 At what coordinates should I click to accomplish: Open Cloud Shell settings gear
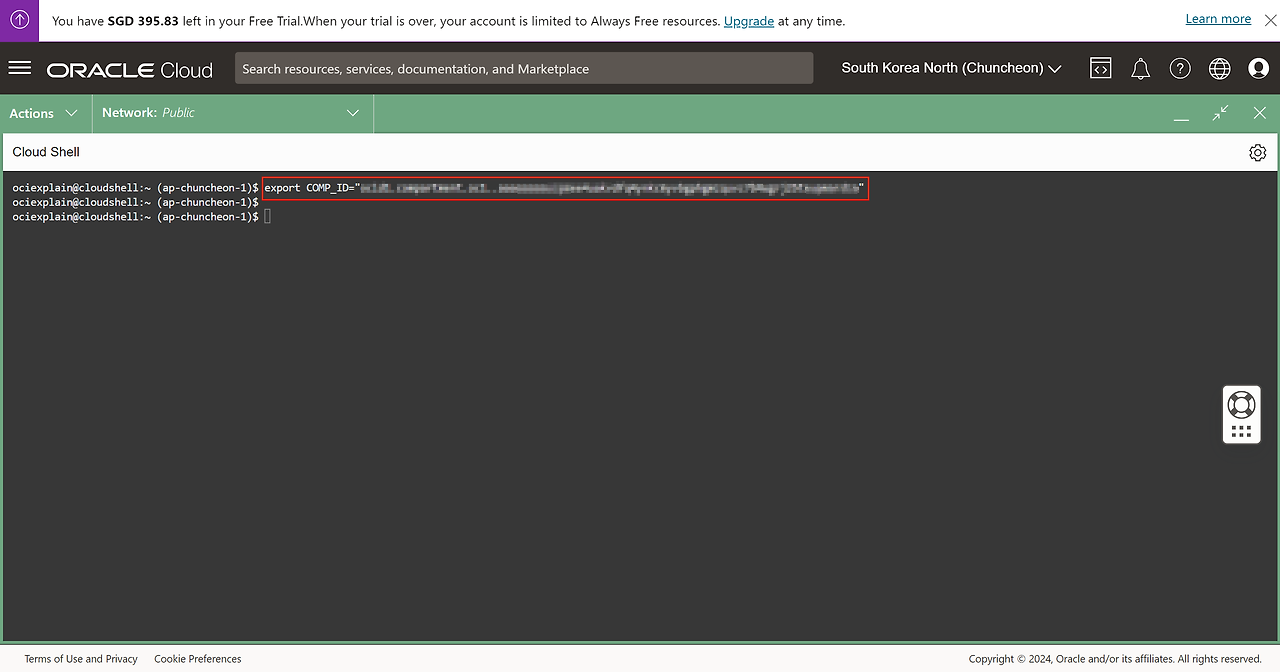tap(1257, 152)
